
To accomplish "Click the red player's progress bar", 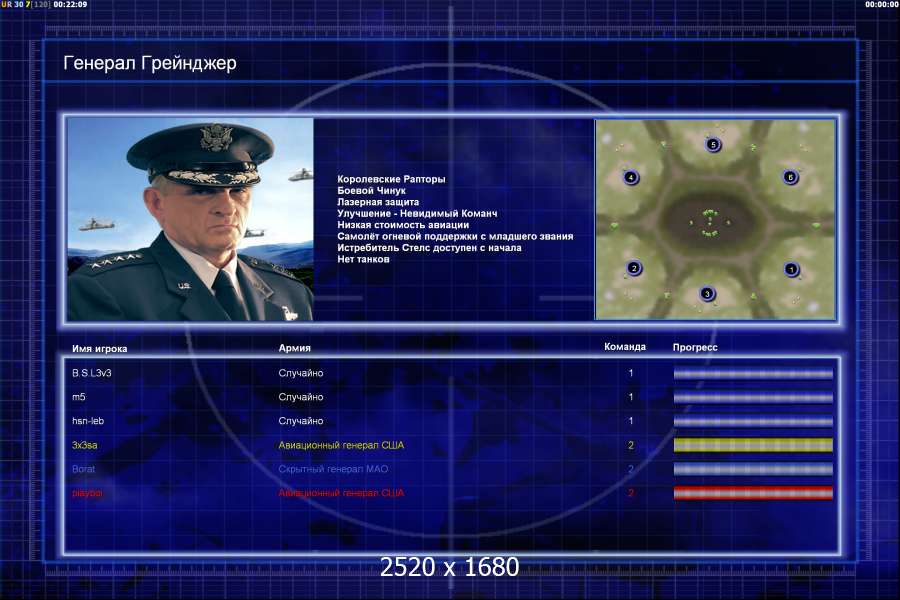I will tap(753, 493).
